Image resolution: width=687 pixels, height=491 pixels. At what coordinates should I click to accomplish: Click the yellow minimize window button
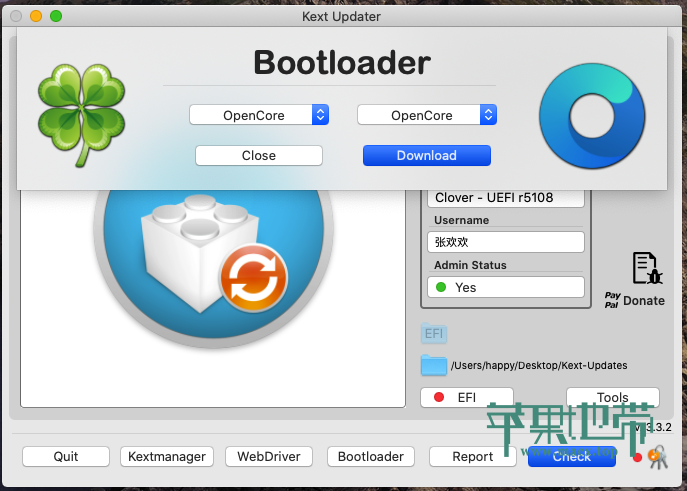coord(36,16)
